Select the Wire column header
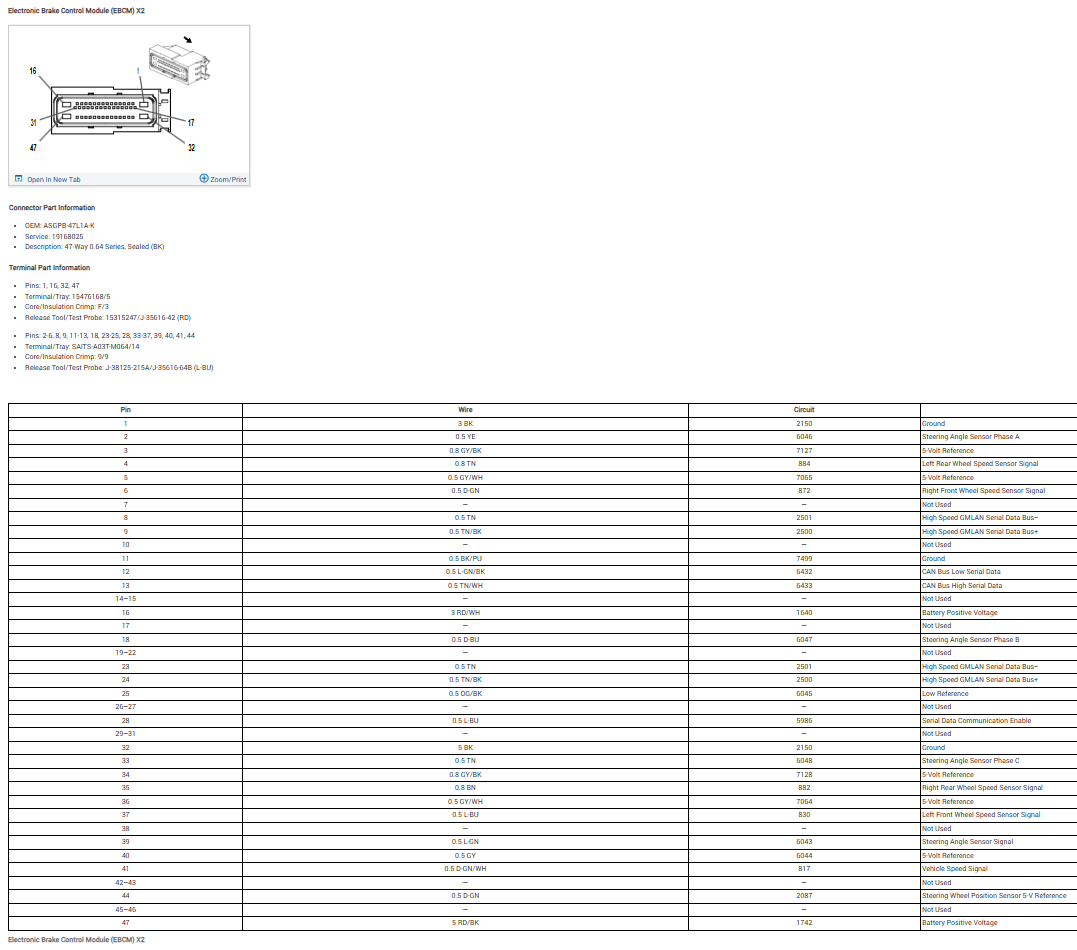1077x950 pixels. click(465, 410)
